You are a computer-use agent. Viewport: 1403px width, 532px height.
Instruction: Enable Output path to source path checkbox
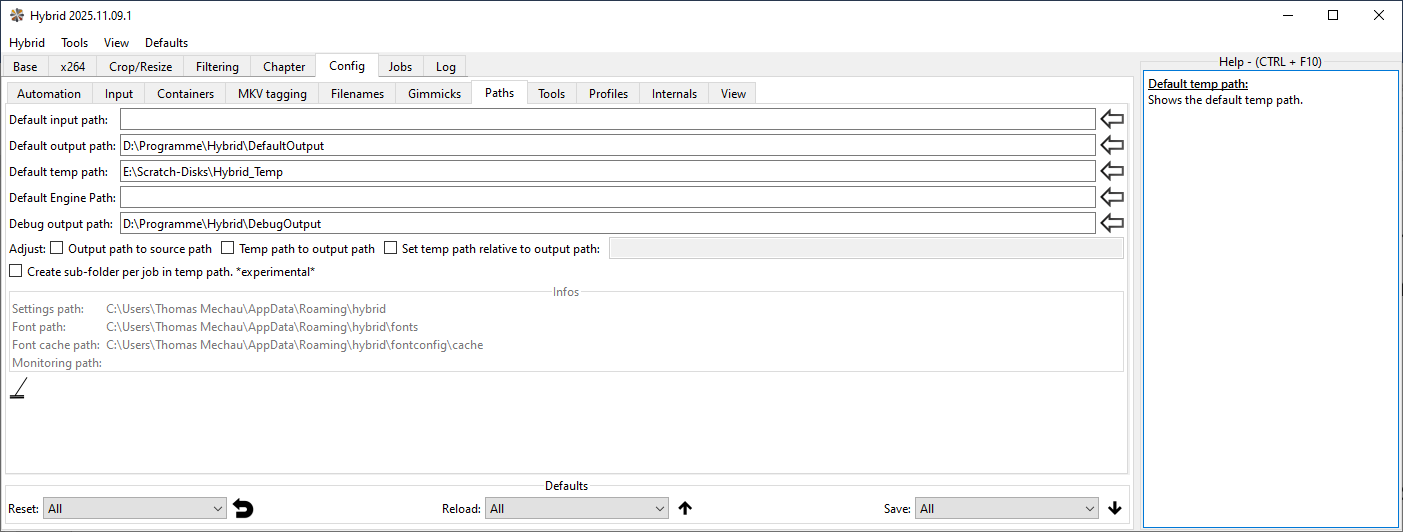(x=57, y=248)
